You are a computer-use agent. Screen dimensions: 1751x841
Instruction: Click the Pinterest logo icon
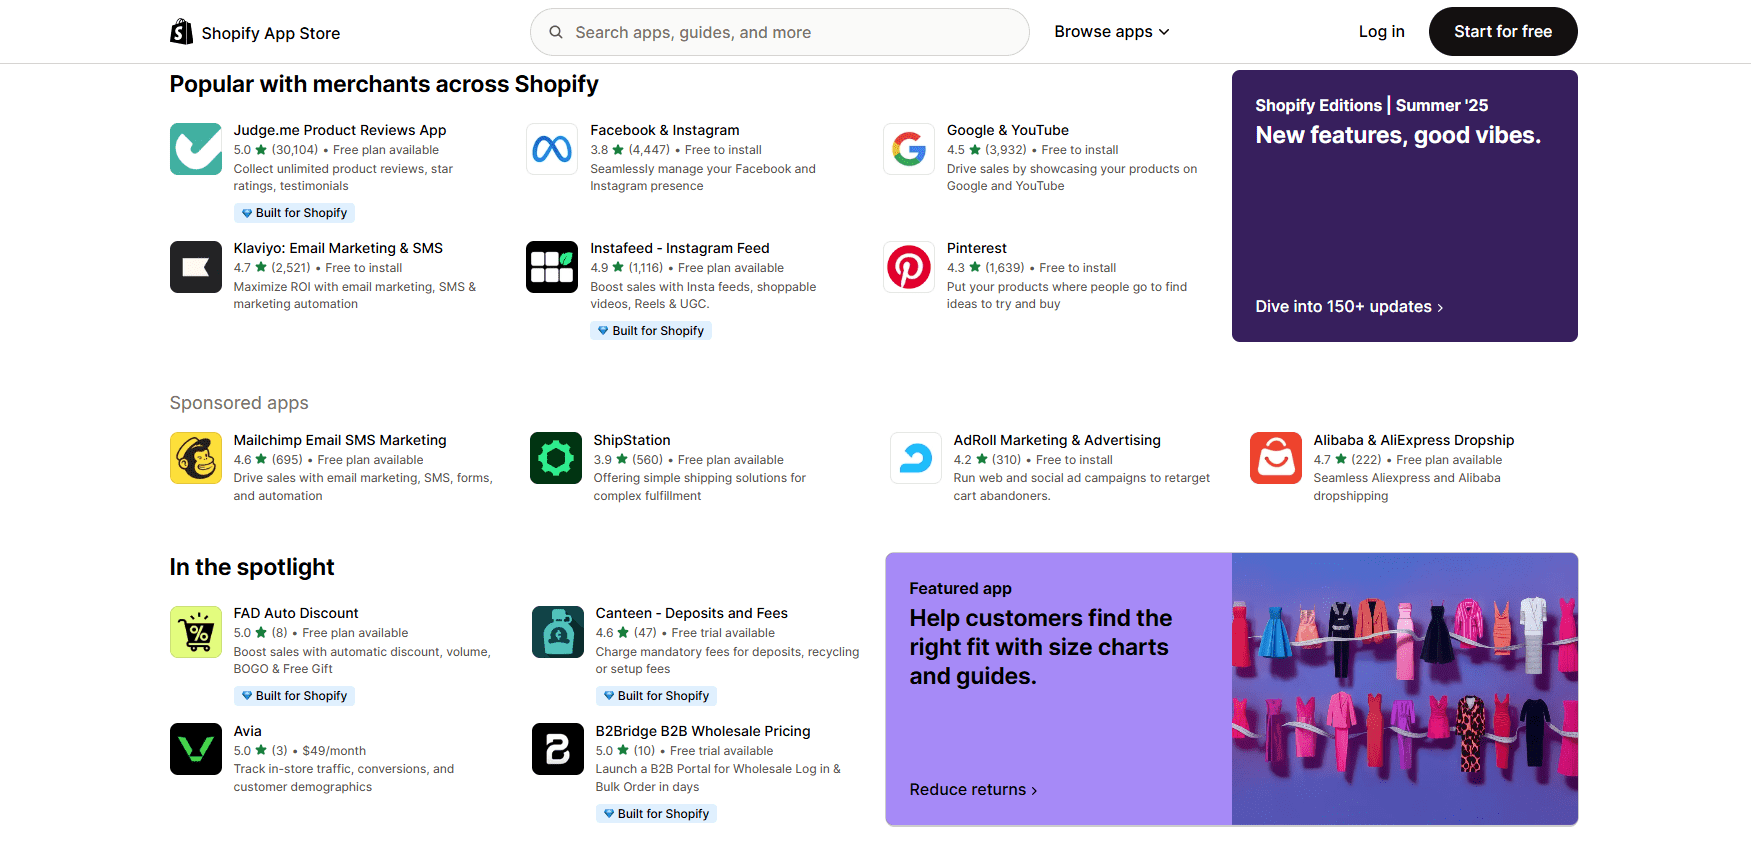(x=908, y=267)
